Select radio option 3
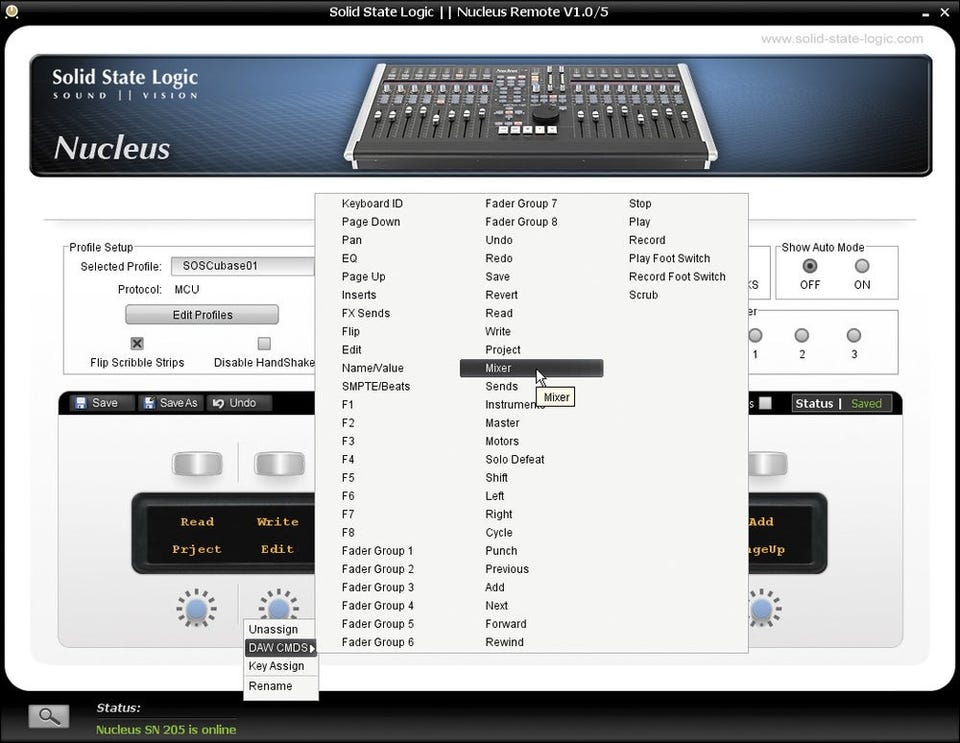This screenshot has width=960, height=743. coord(853,335)
